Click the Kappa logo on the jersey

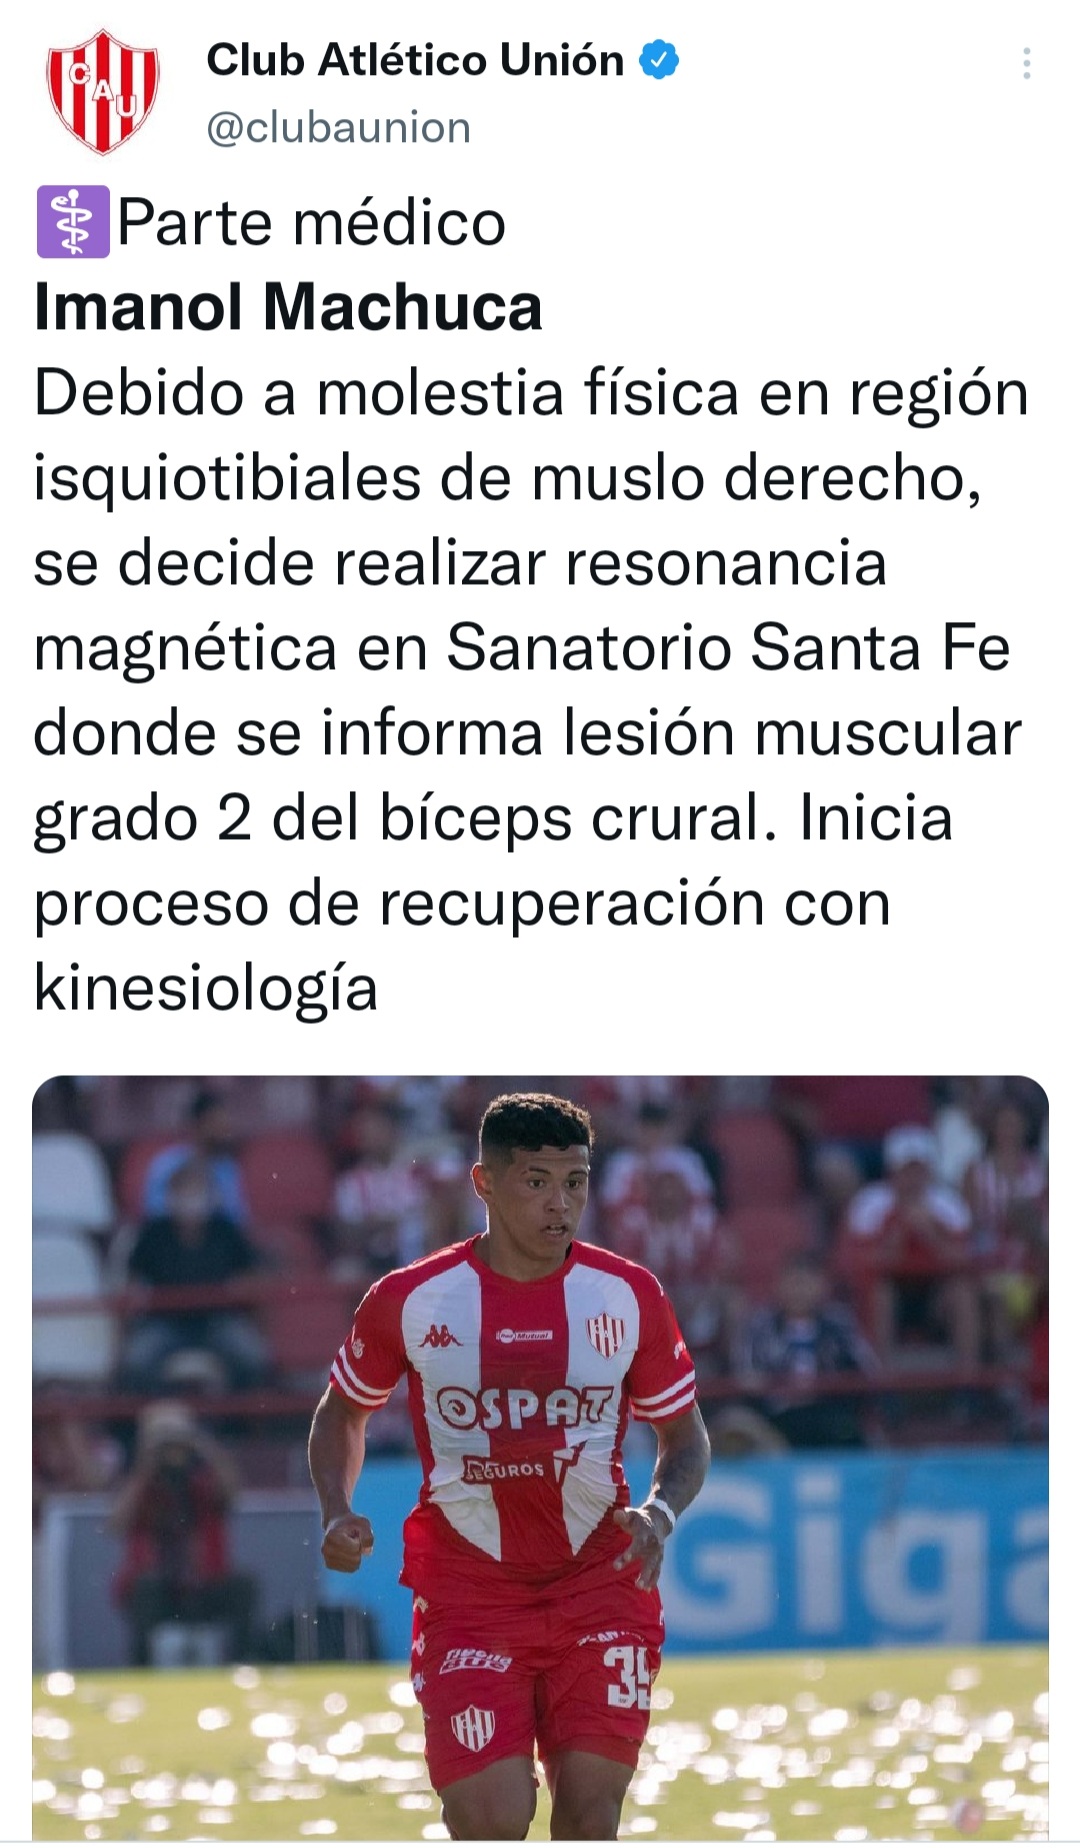click(x=439, y=1336)
